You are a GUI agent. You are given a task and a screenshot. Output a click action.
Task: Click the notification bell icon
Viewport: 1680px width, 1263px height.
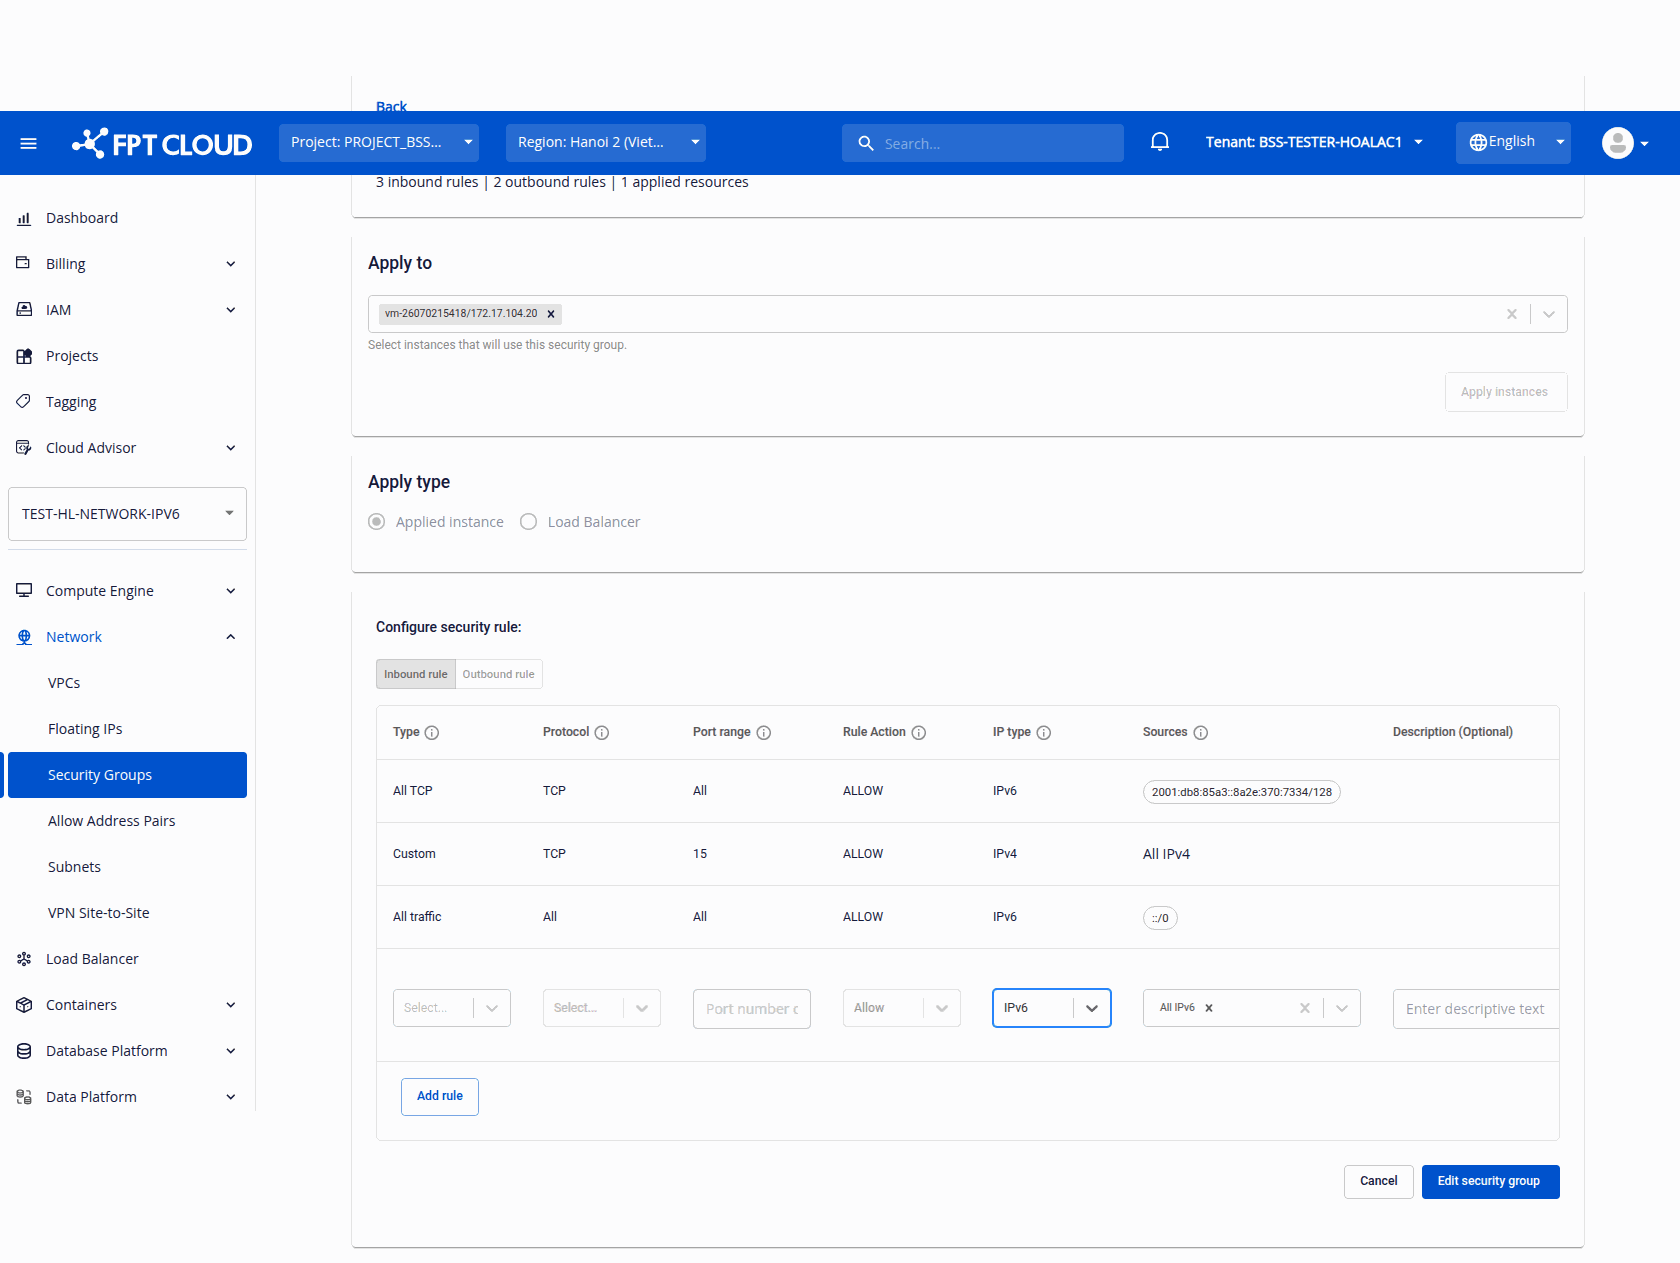click(1160, 142)
